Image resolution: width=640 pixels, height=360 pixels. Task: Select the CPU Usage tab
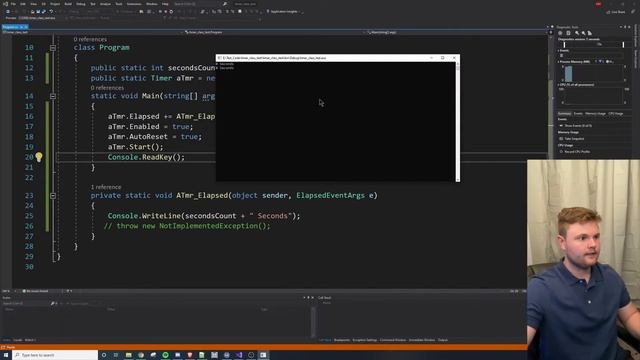click(616, 114)
